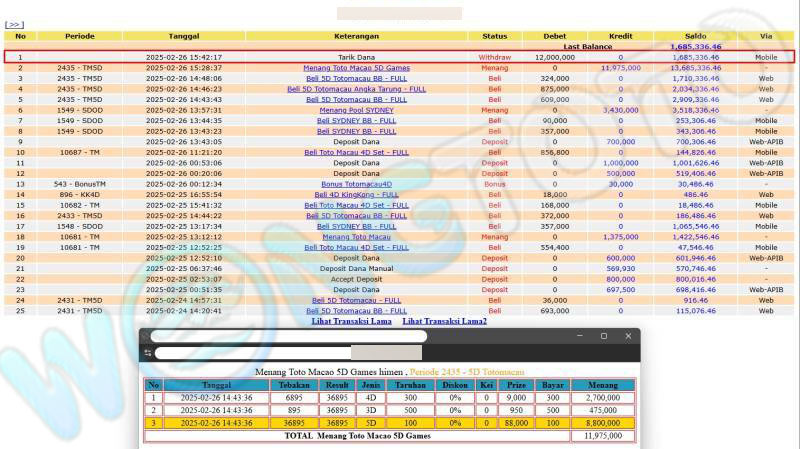Click the Tebakan column header in popup
800x449 pixels.
click(x=294, y=385)
